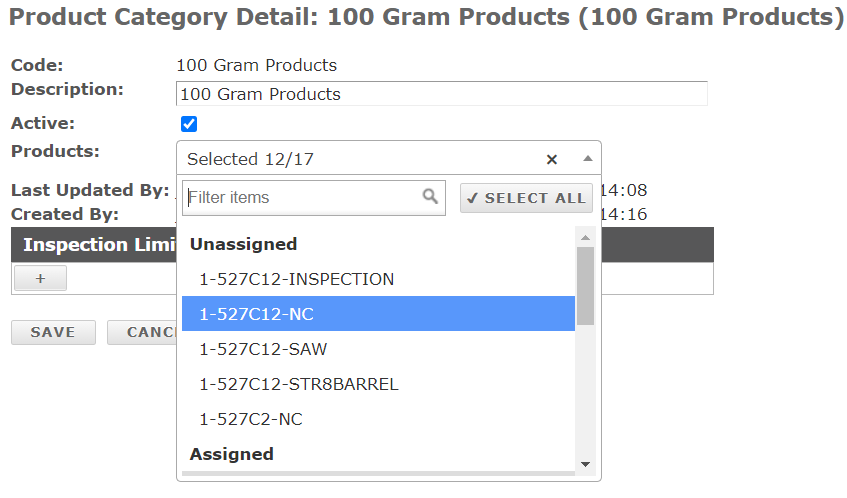Click the list scrollbar up arrow
Screen dimensions: 847x498
pyautogui.click(x=586, y=238)
